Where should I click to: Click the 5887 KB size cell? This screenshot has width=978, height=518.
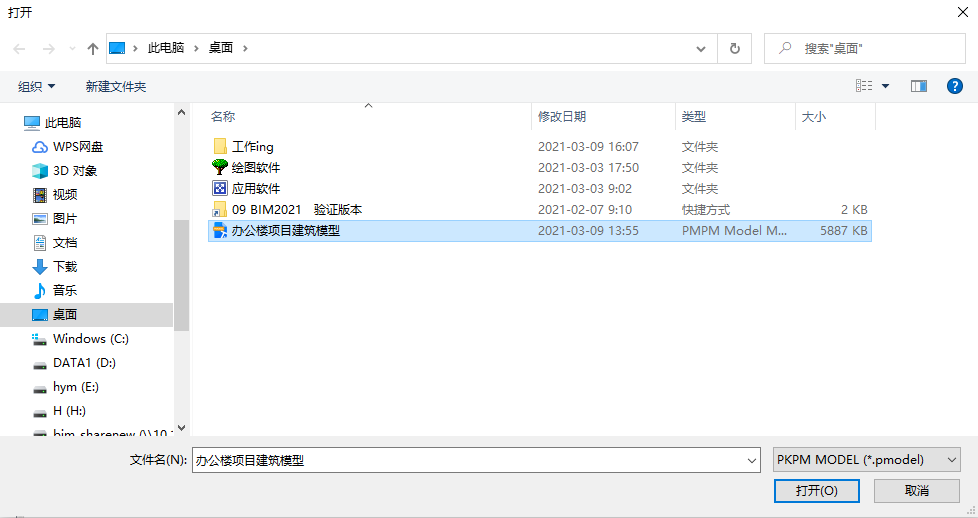(843, 230)
